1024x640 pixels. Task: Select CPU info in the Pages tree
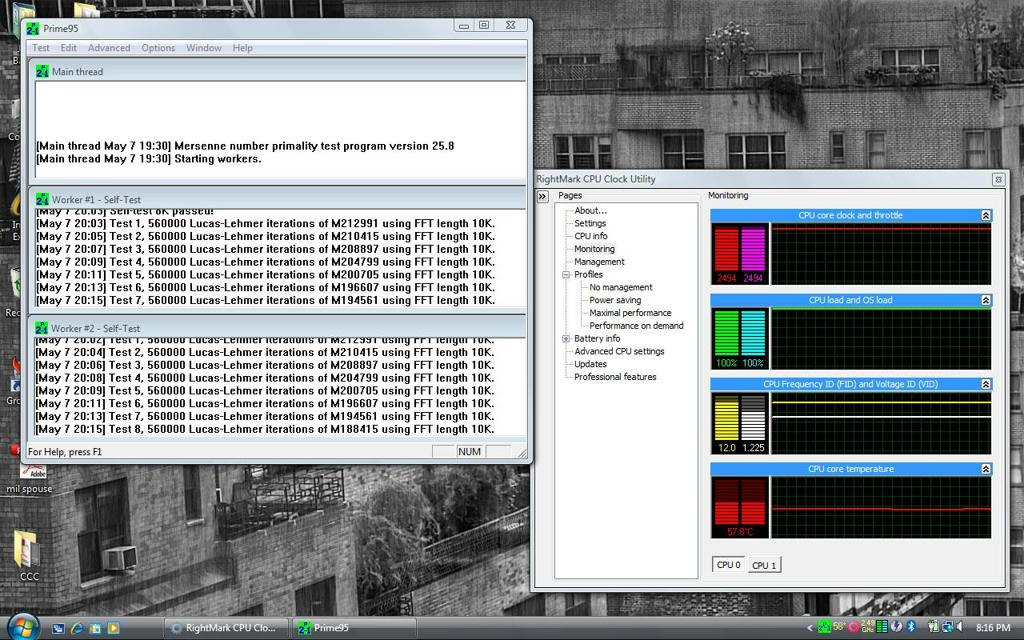coord(590,236)
